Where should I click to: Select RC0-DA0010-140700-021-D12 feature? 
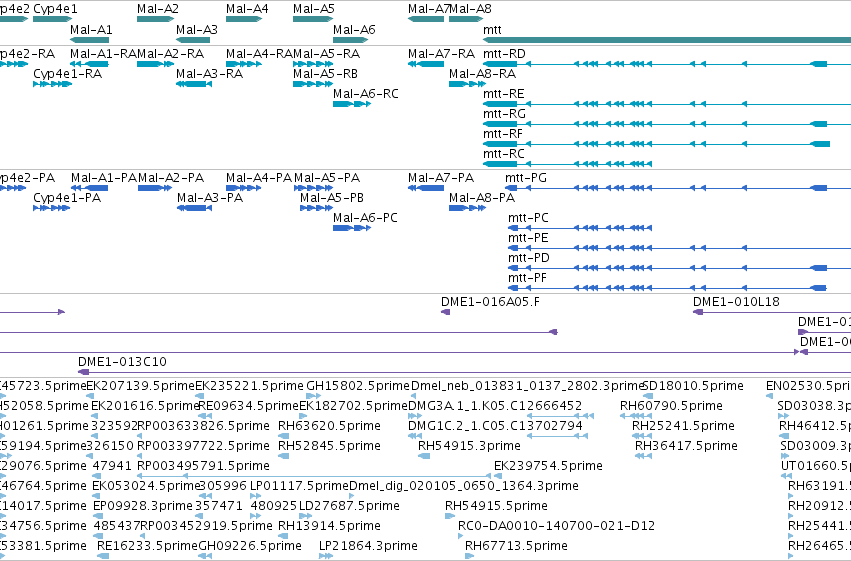[x=461, y=536]
